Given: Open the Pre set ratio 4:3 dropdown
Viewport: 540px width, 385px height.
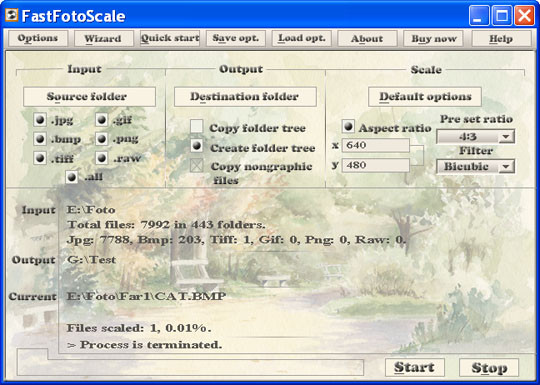Looking at the screenshot, I should [475, 137].
